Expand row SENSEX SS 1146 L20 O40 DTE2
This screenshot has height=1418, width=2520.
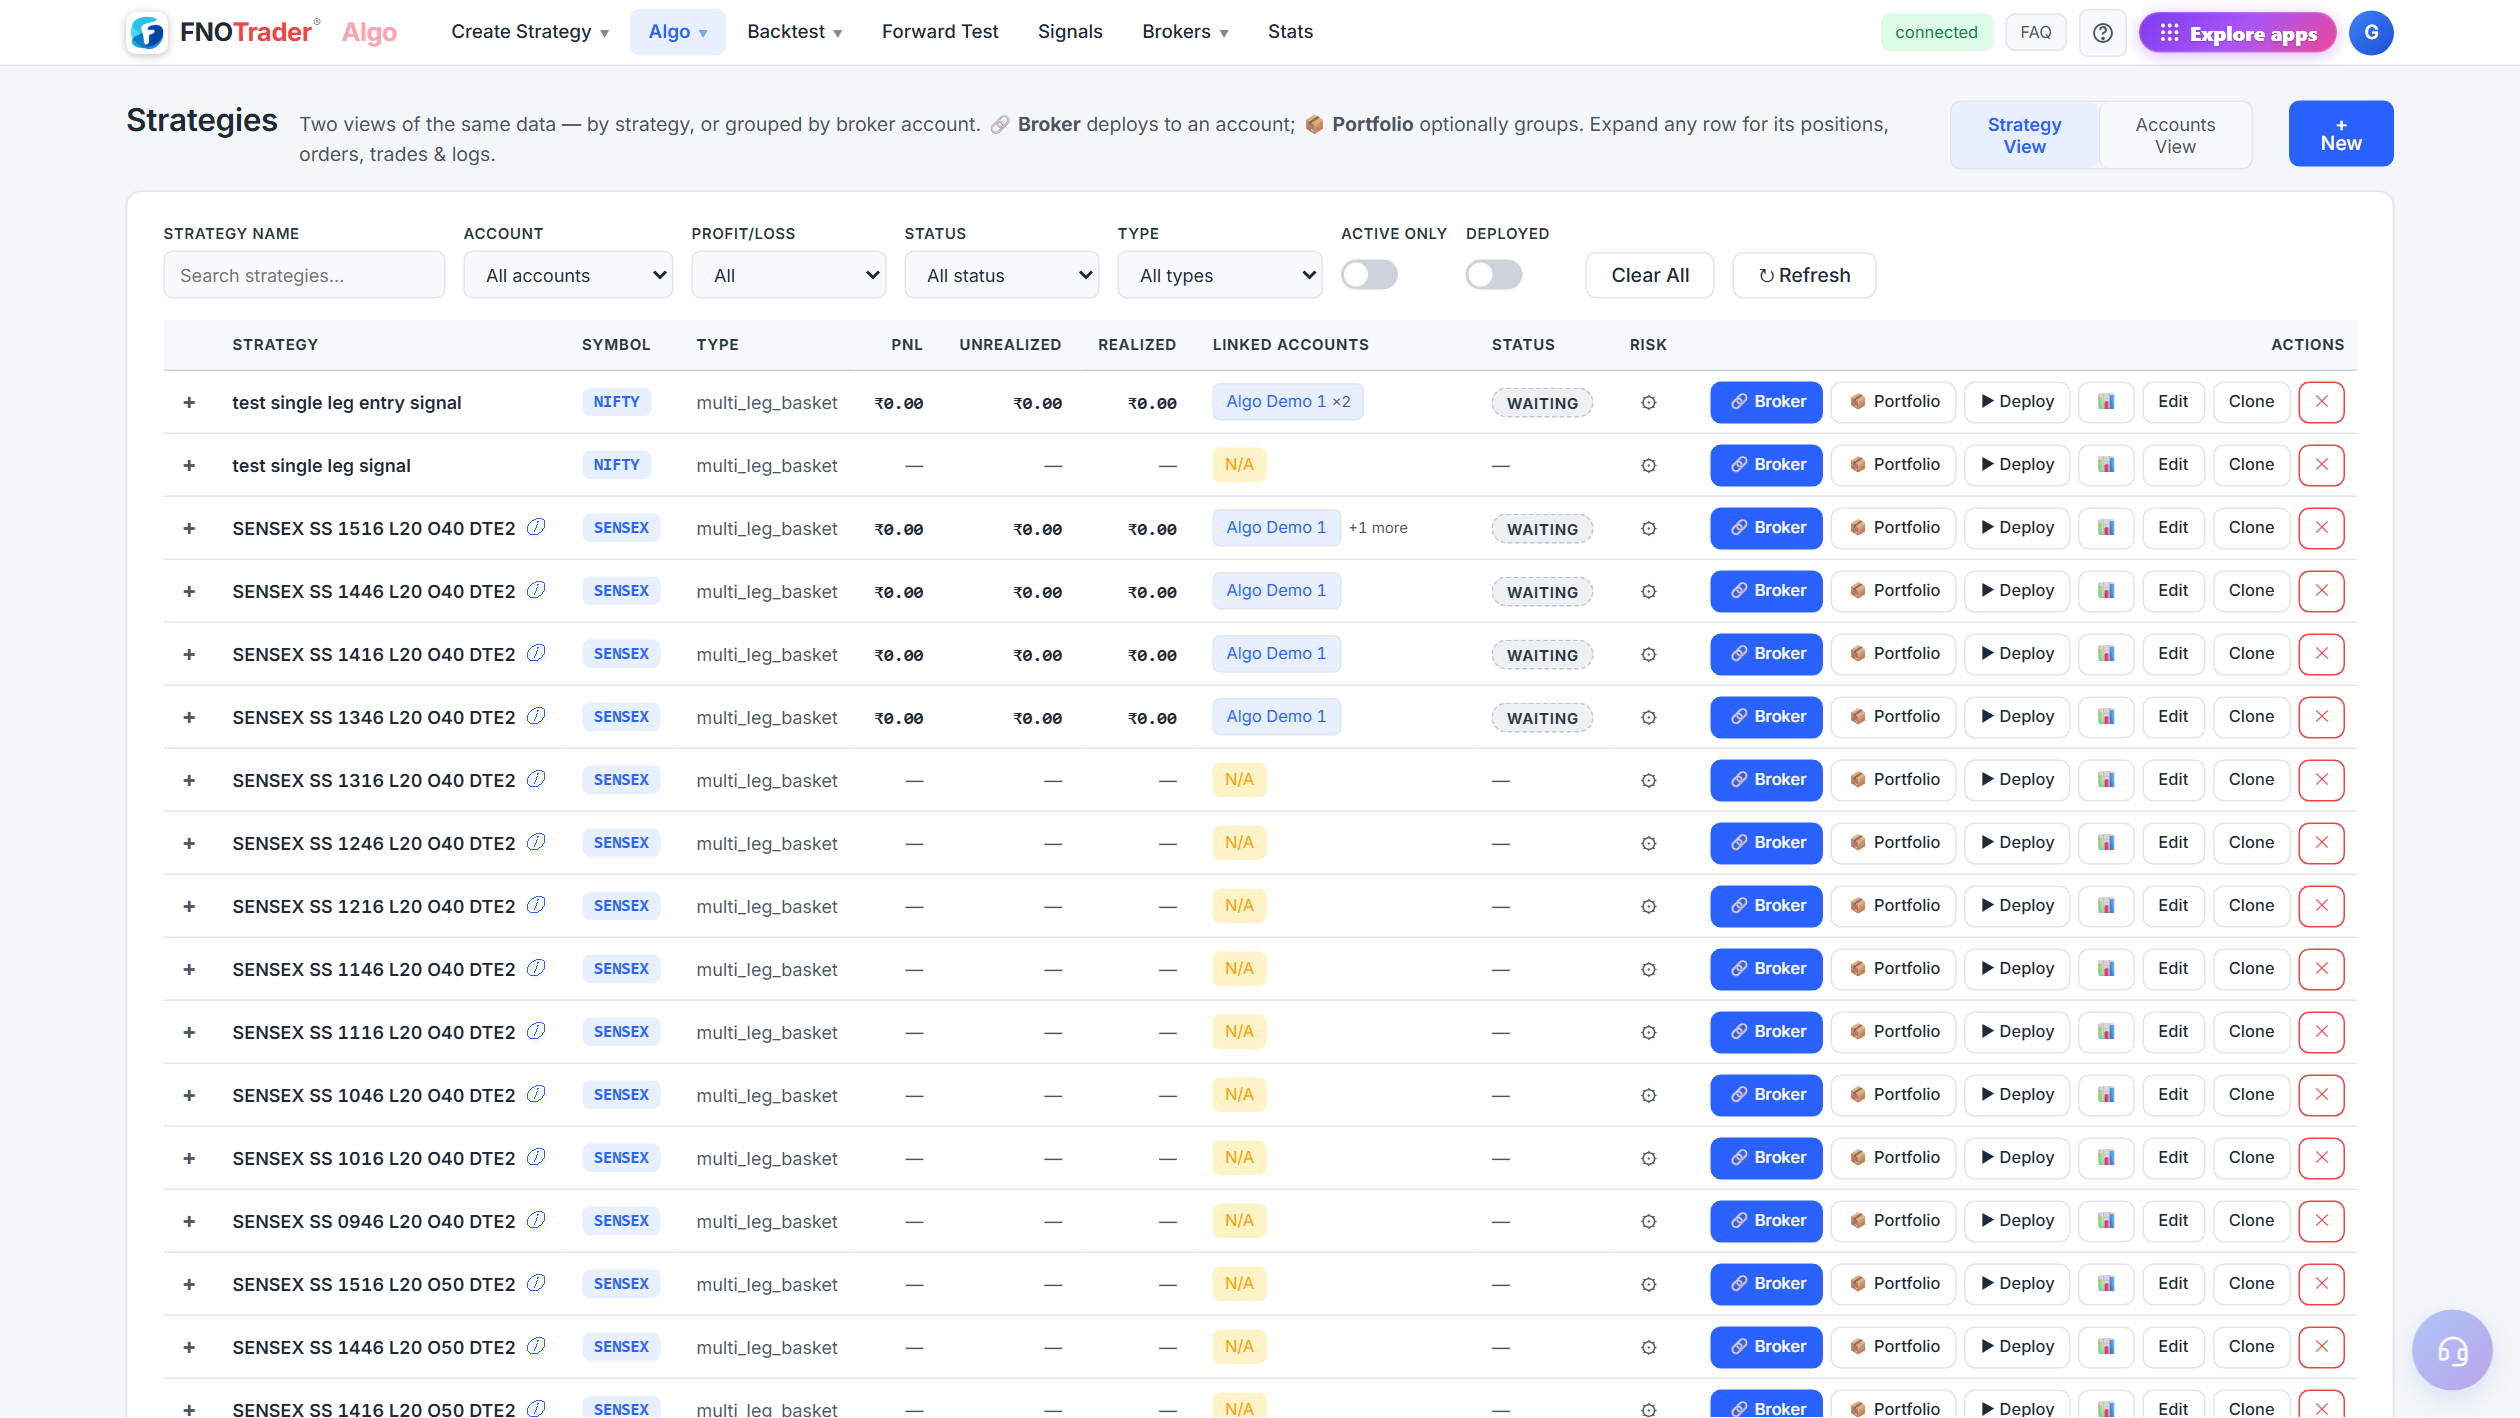(189, 970)
